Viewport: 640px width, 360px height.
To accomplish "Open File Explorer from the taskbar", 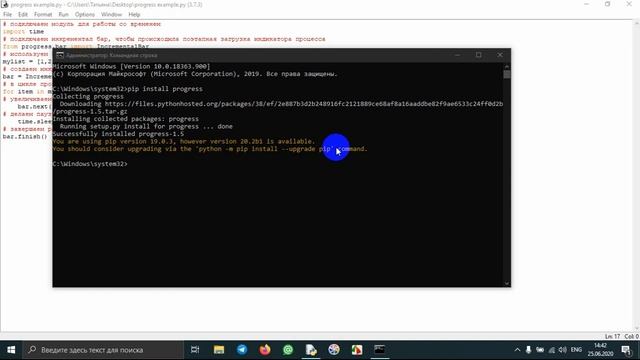I will pyautogui.click(x=219, y=350).
